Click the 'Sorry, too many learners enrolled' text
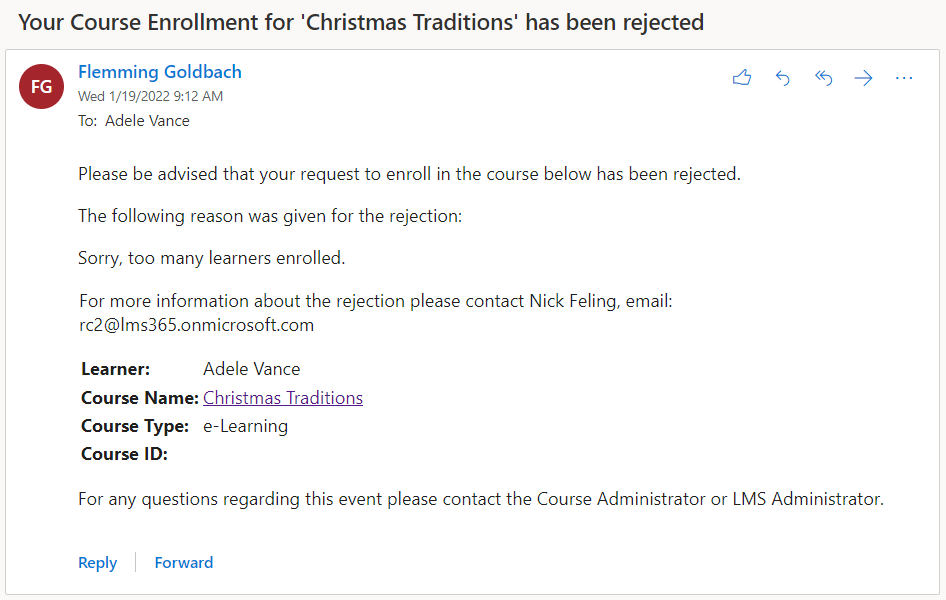The image size is (946, 600). coord(211,258)
